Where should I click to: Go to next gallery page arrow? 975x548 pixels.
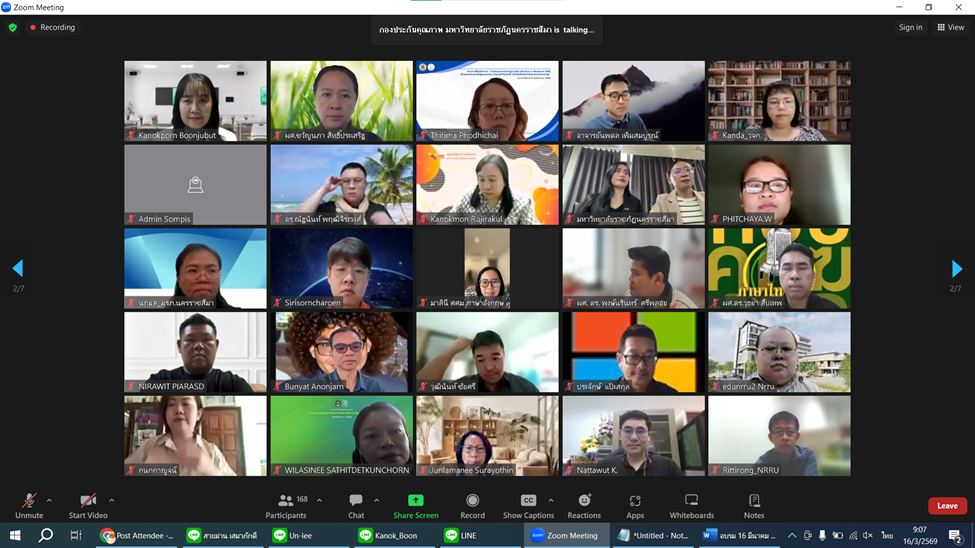[957, 269]
